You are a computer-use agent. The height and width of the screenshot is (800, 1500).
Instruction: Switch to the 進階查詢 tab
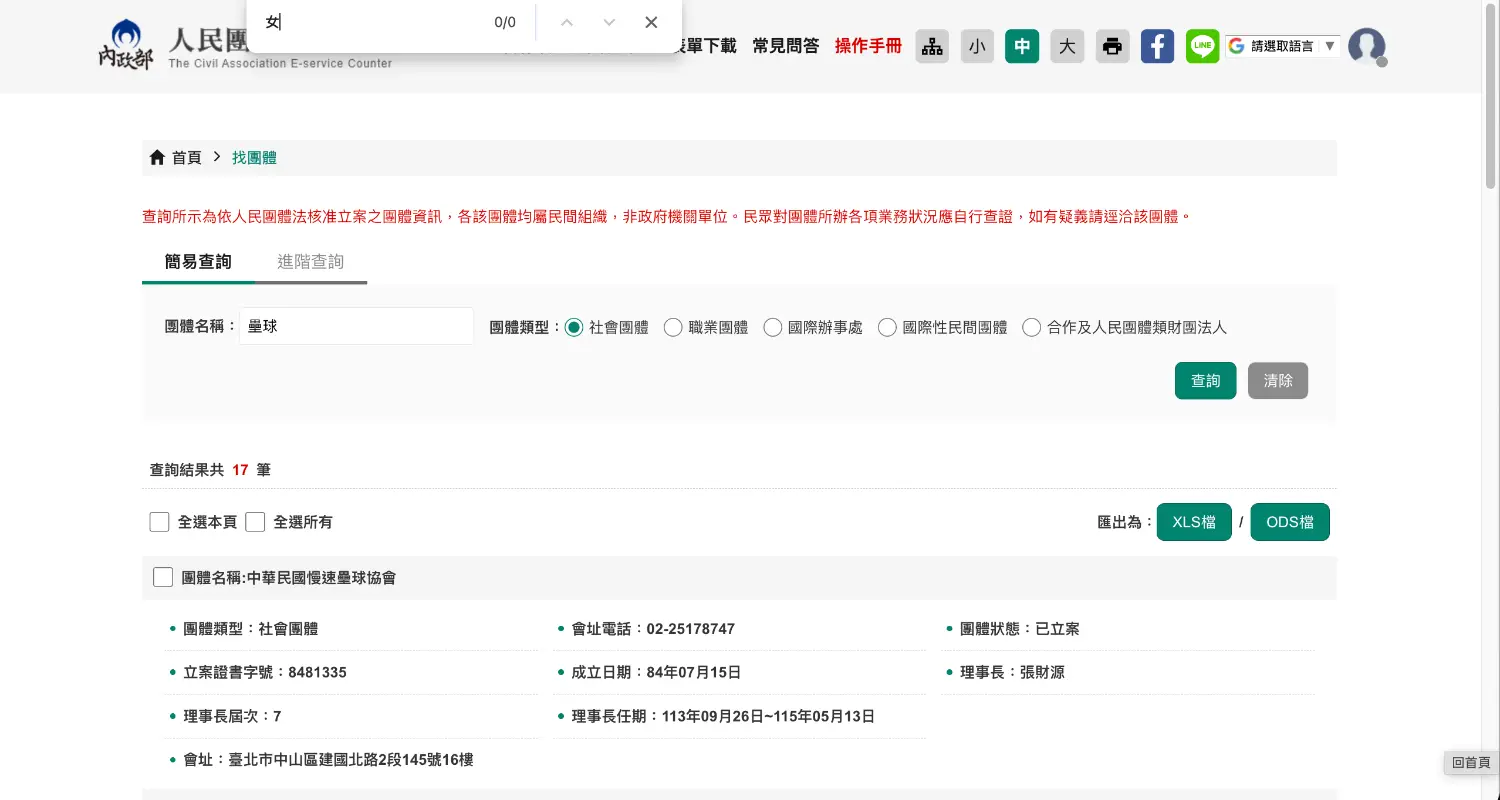coord(311,262)
